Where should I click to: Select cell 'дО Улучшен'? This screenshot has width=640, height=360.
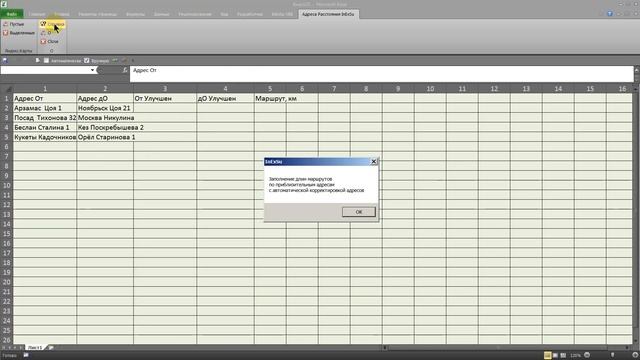(225, 98)
